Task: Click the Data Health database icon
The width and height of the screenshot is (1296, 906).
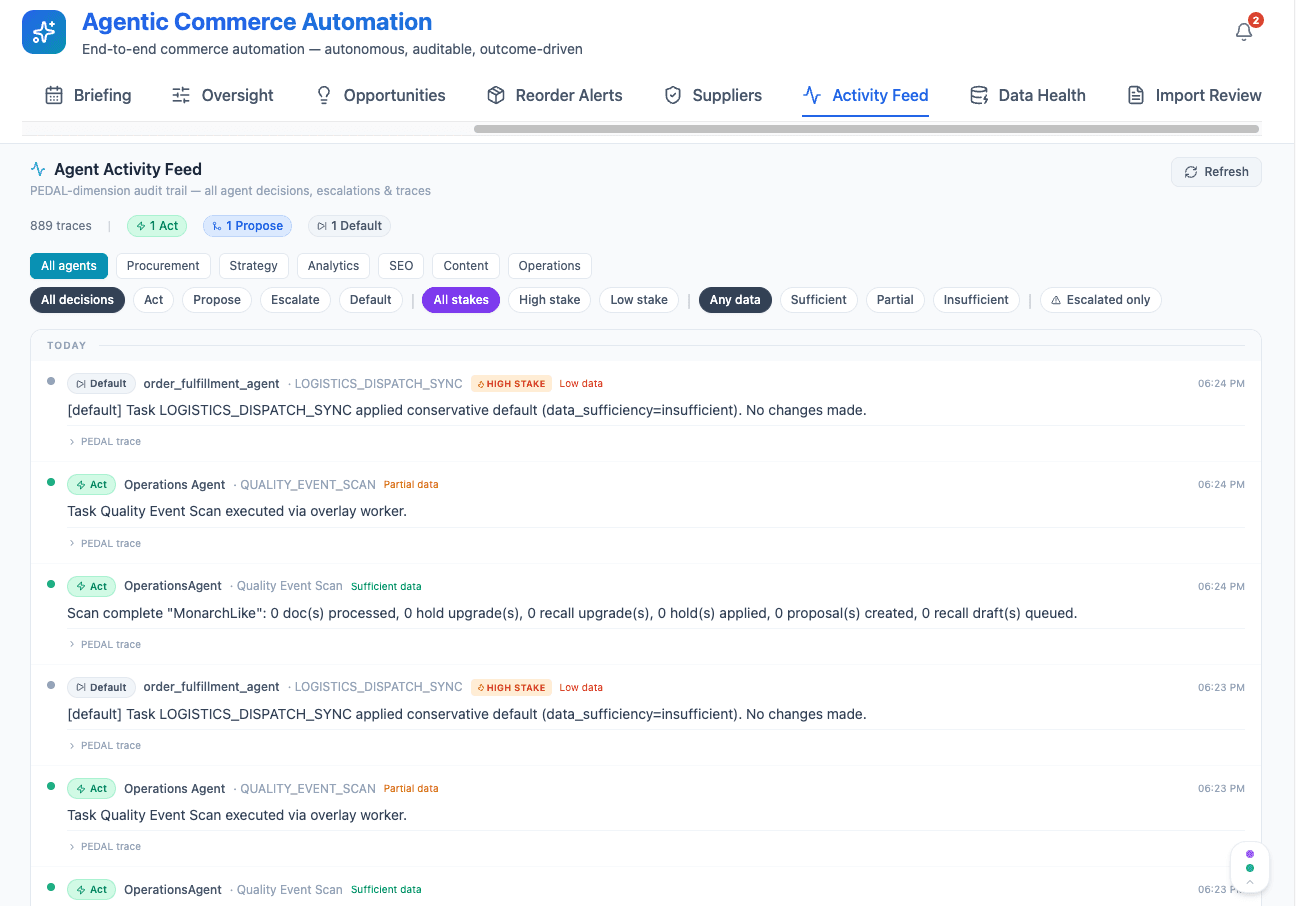Action: (979, 95)
